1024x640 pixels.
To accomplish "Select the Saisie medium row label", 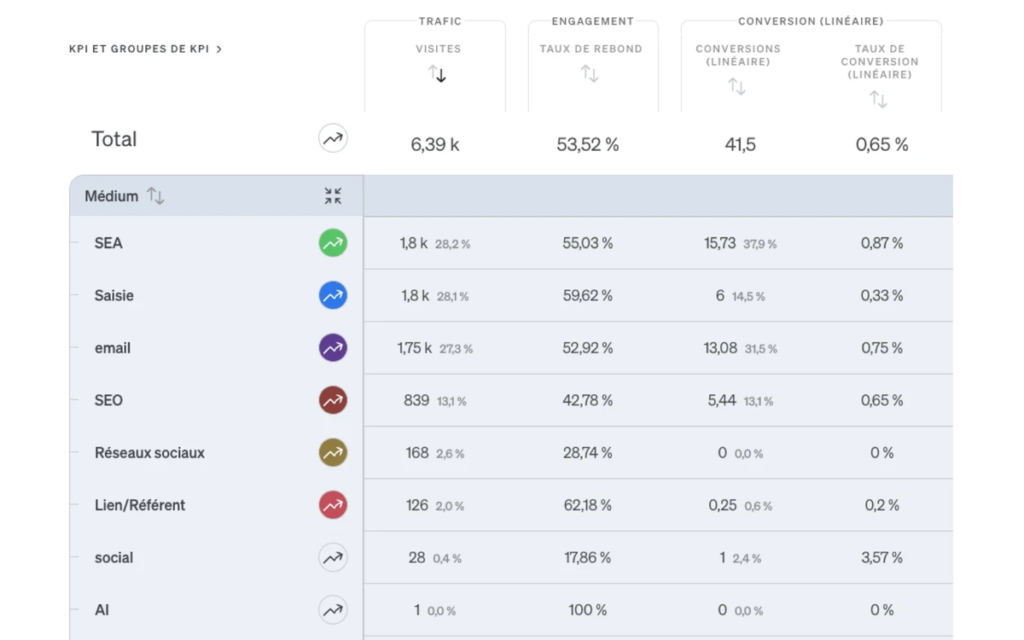I will pos(114,295).
